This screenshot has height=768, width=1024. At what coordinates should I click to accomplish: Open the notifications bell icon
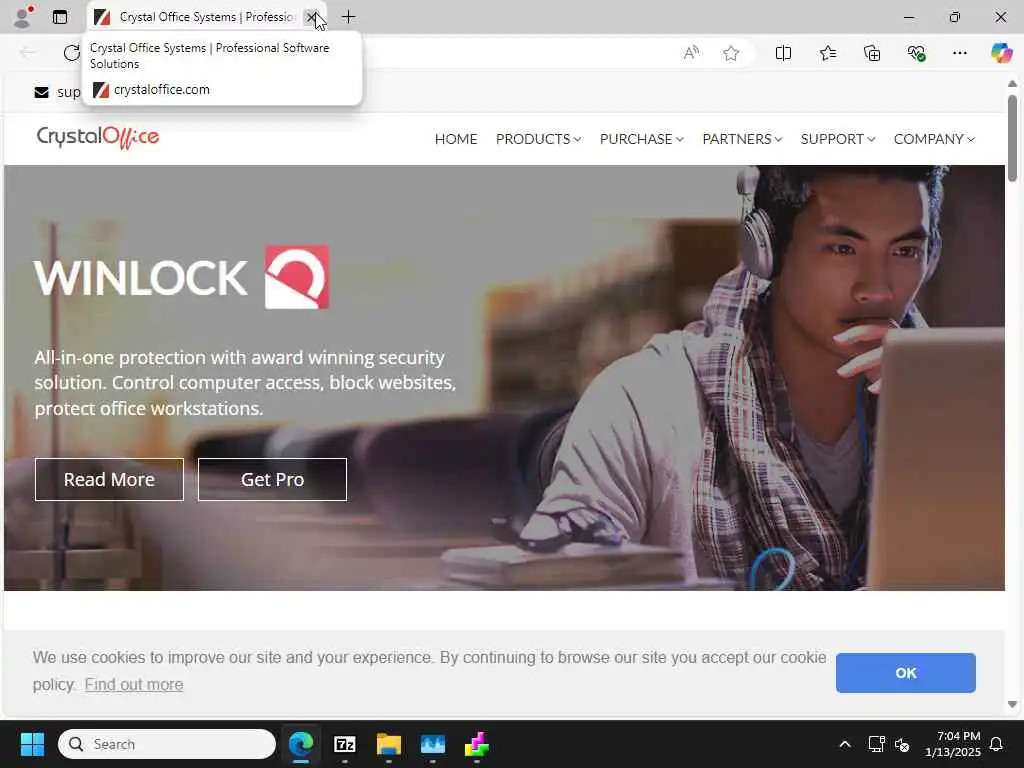pyautogui.click(x=996, y=744)
